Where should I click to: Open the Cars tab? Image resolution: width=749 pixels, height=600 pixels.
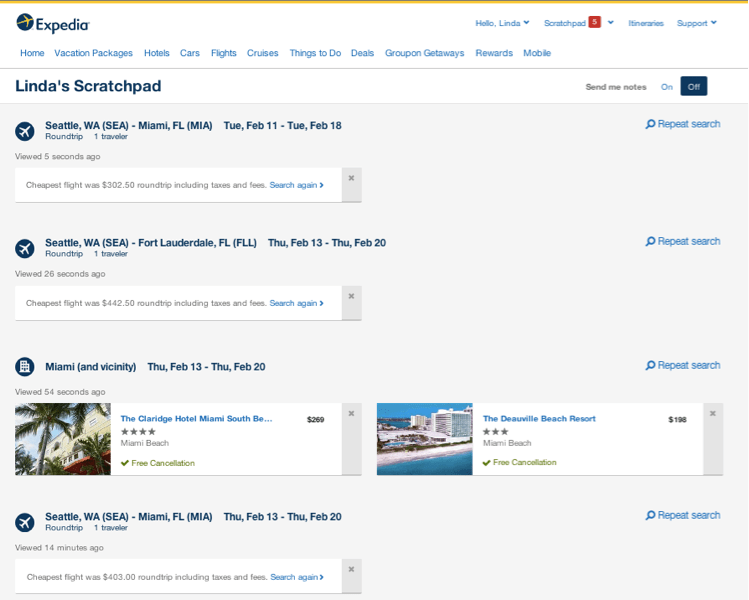pyautogui.click(x=190, y=53)
